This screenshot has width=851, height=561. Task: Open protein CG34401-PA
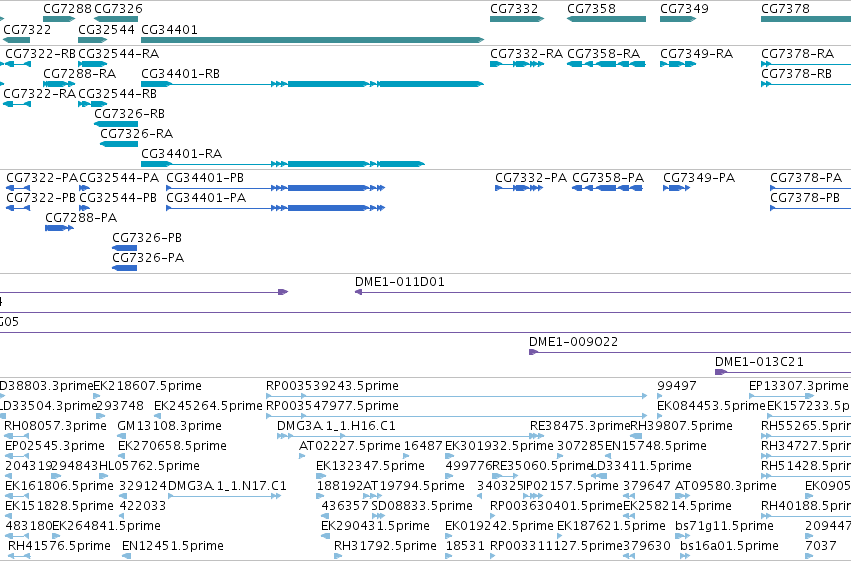[x=206, y=198]
